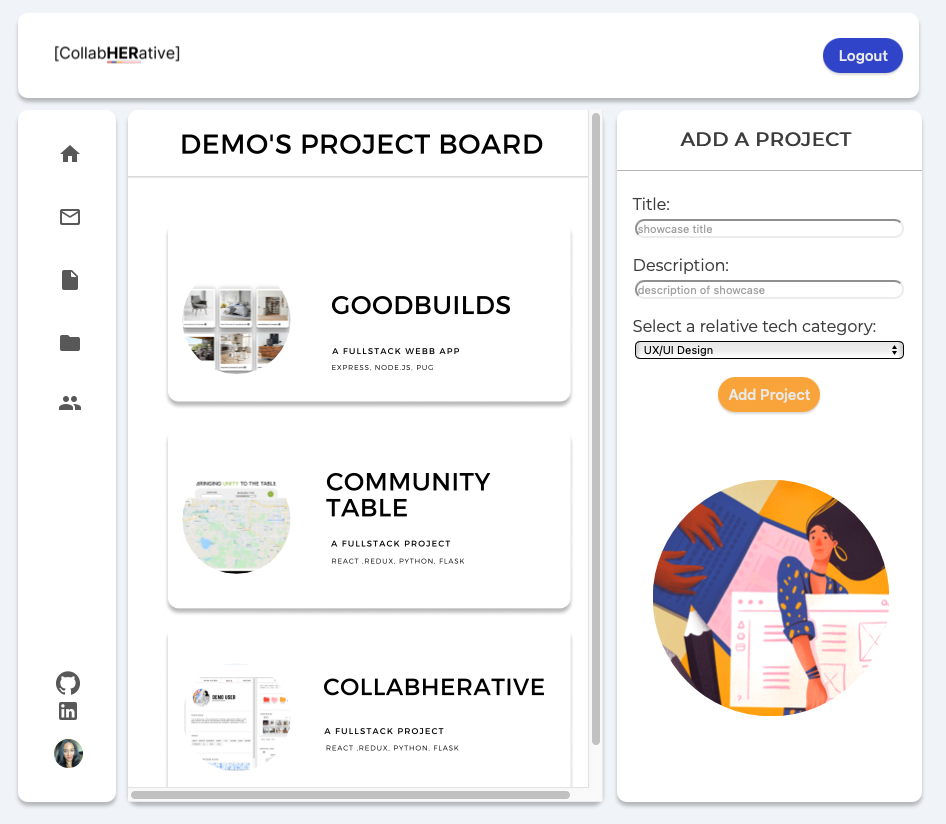
Task: Open the COLLABHERATIVE project card
Action: [x=370, y=710]
